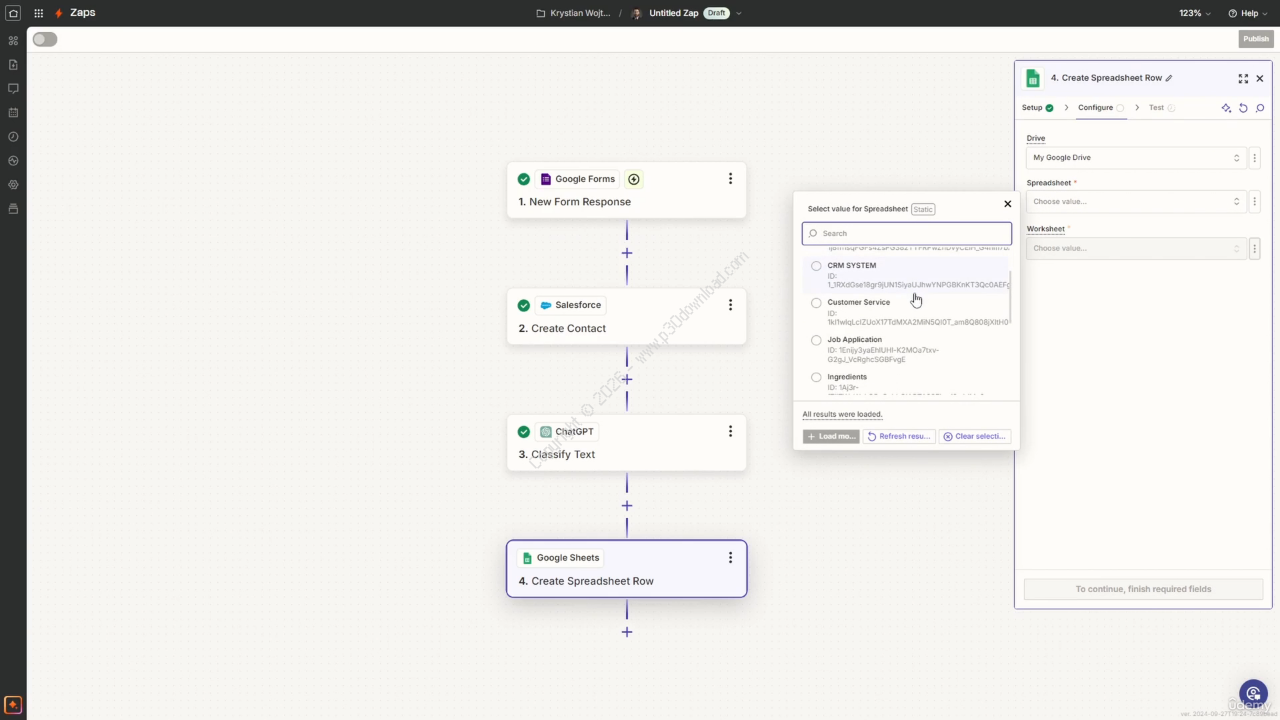Image resolution: width=1280 pixels, height=720 pixels.
Task: Click the spreadsheet Search input field
Action: click(x=907, y=234)
